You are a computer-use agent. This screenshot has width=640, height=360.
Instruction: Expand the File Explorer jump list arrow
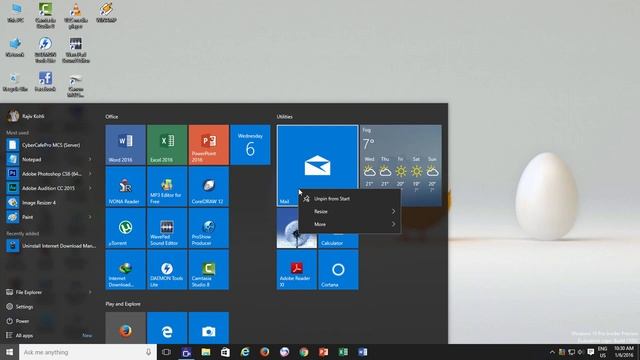tap(90, 292)
